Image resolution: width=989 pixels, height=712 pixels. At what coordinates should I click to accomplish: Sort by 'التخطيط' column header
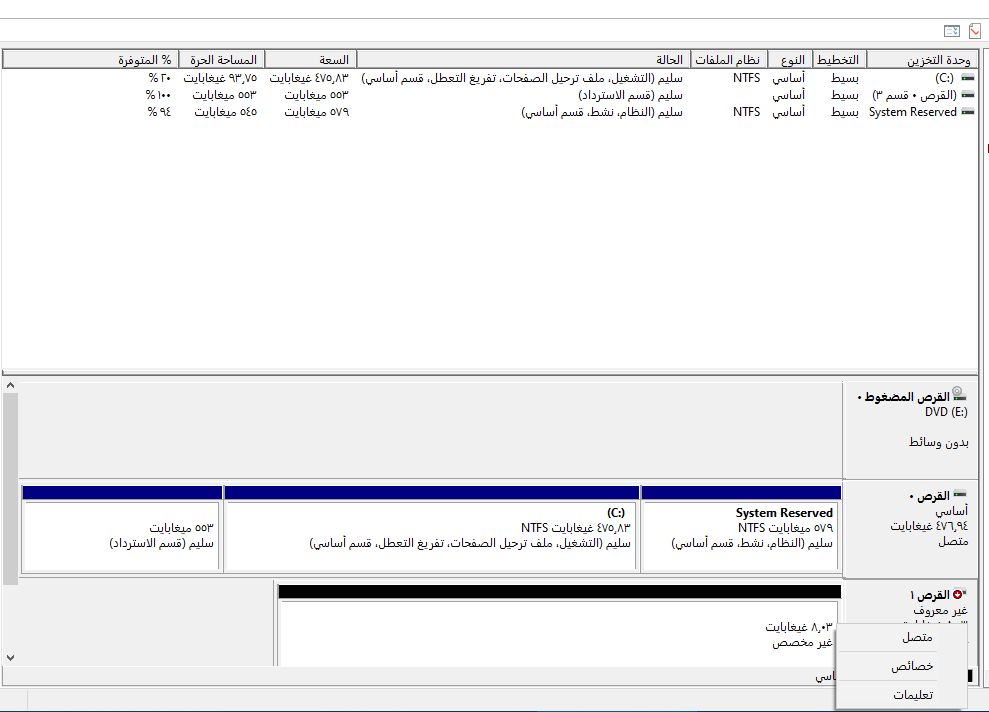tap(839, 59)
